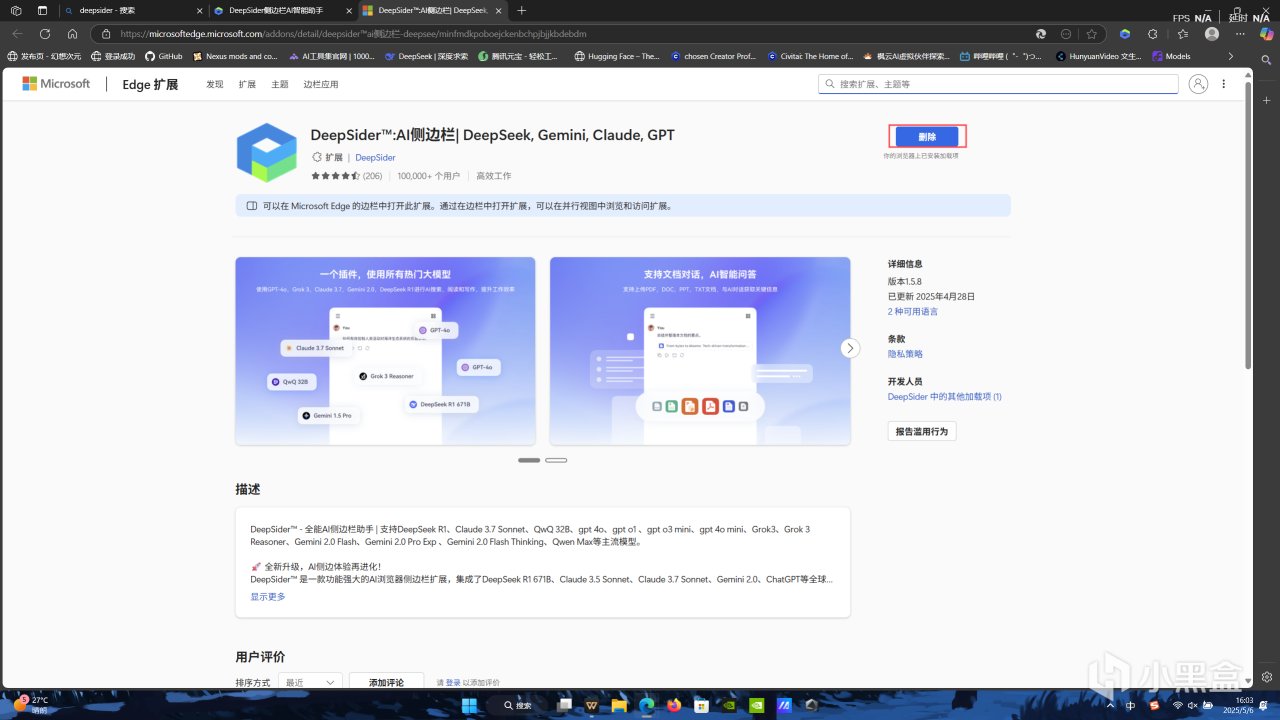
Task: Open WPS Office from the taskbar
Action: (591, 705)
